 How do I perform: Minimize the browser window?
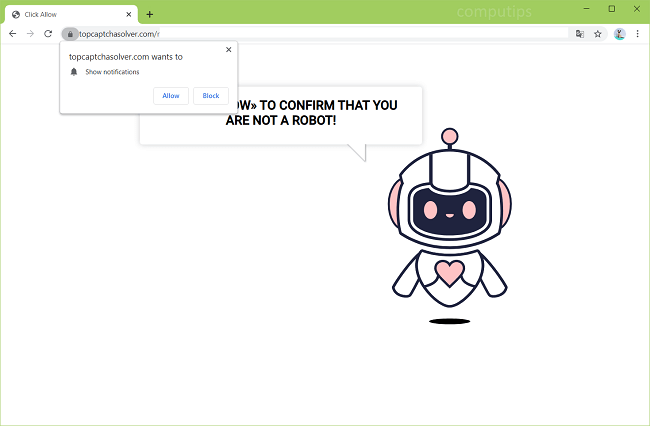pyautogui.click(x=585, y=9)
